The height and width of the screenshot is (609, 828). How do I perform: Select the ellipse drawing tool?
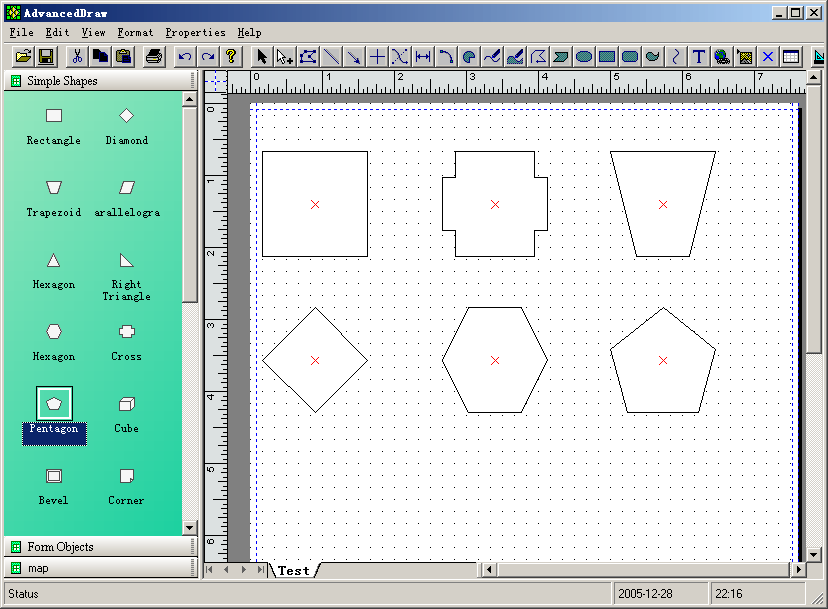click(x=584, y=57)
